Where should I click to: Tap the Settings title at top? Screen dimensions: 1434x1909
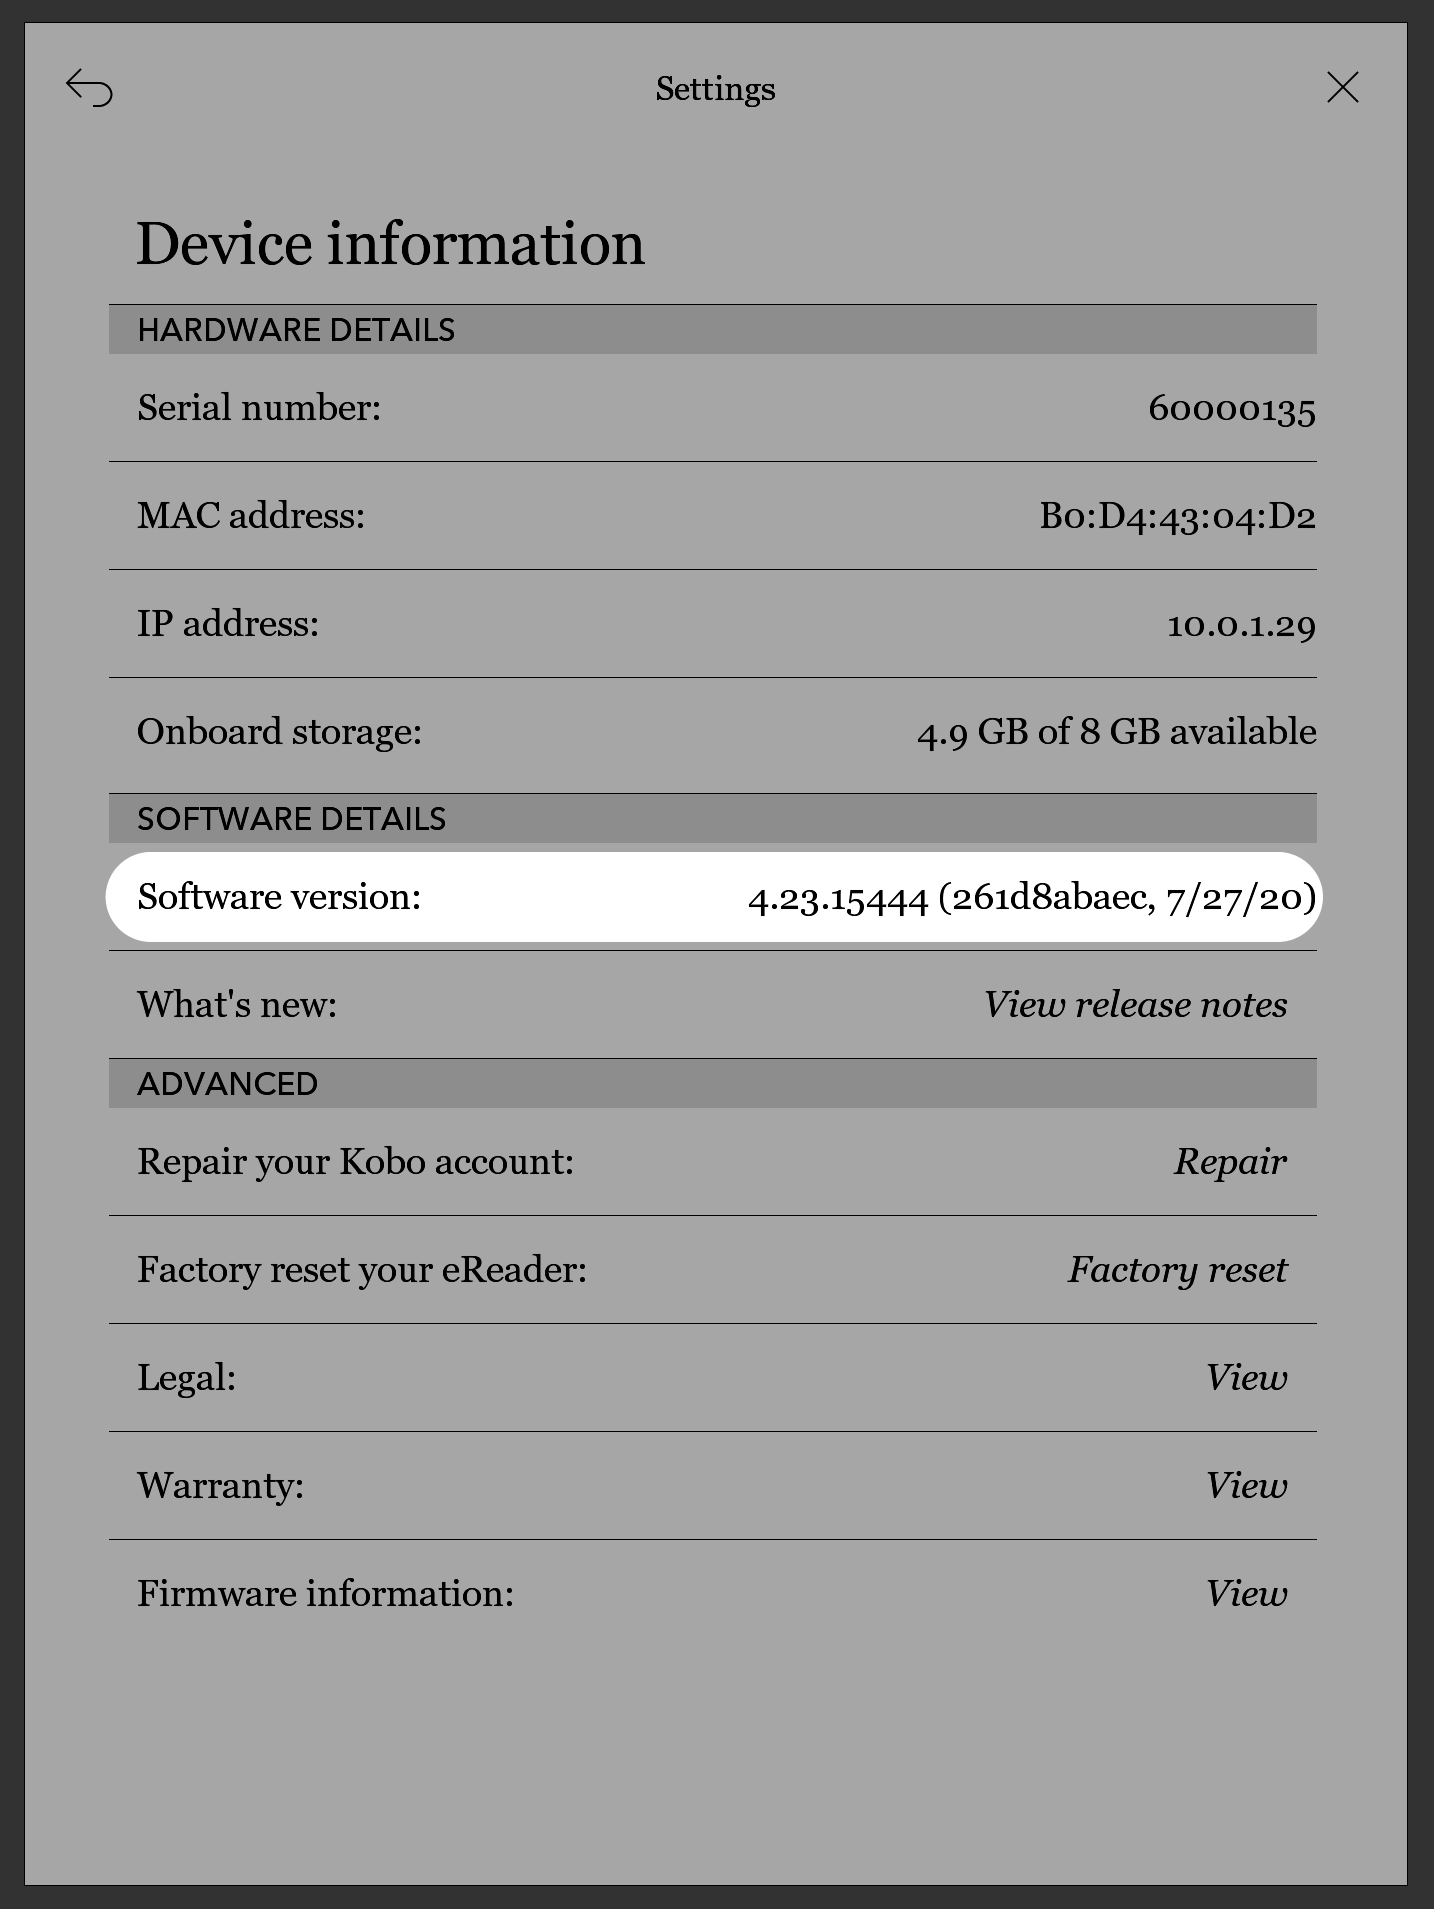pyautogui.click(x=715, y=89)
